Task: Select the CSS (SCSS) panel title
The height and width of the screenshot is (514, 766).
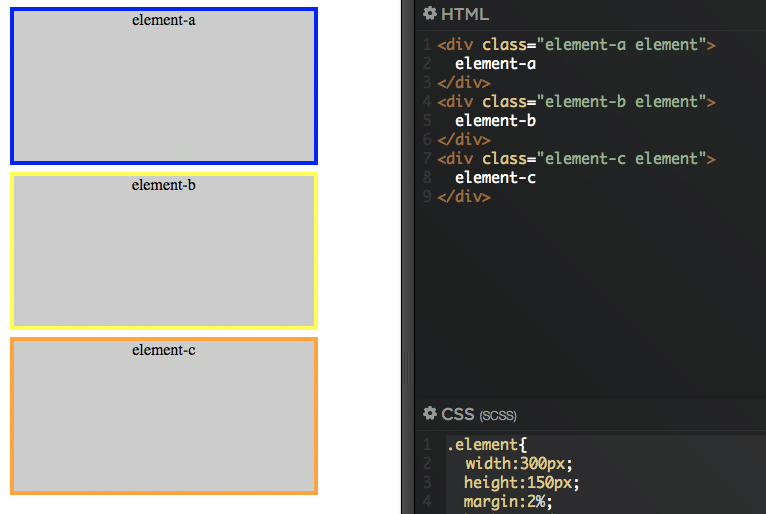Action: click(x=479, y=414)
